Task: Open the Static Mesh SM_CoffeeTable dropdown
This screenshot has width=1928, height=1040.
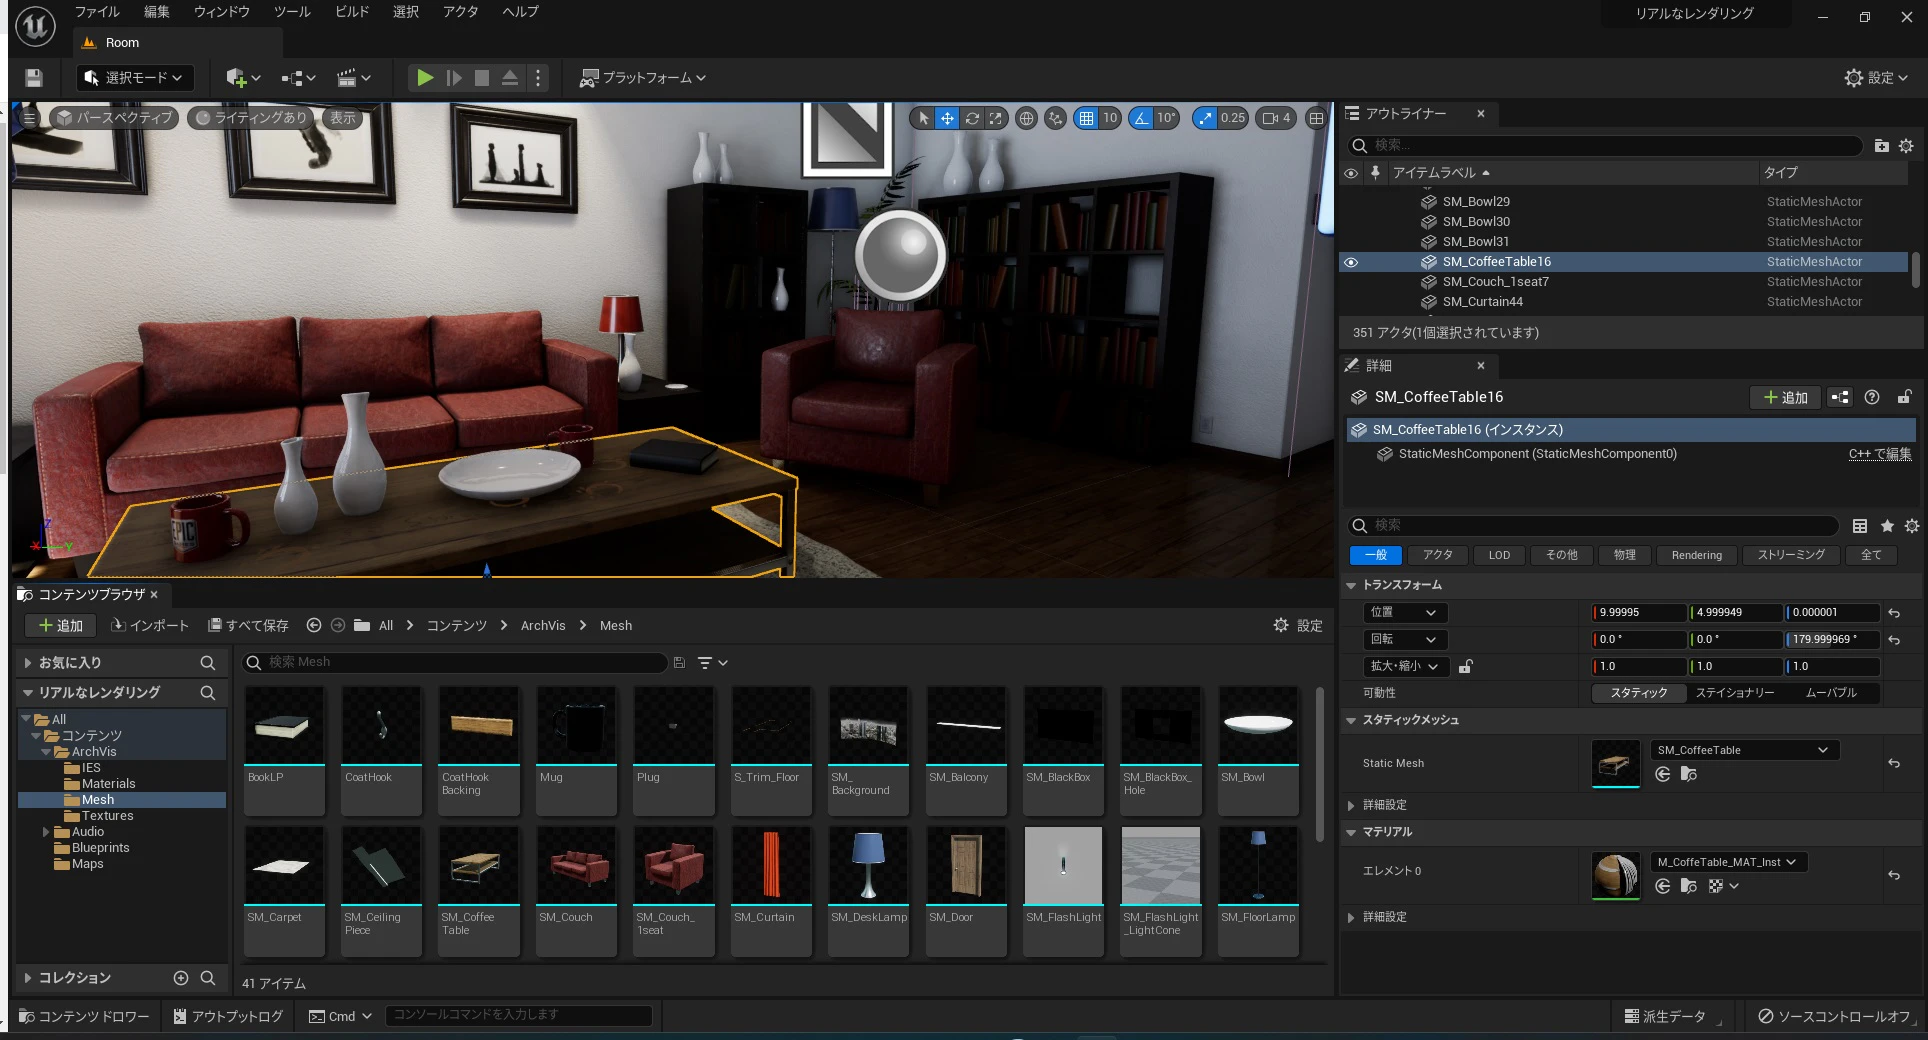Action: coord(1743,750)
